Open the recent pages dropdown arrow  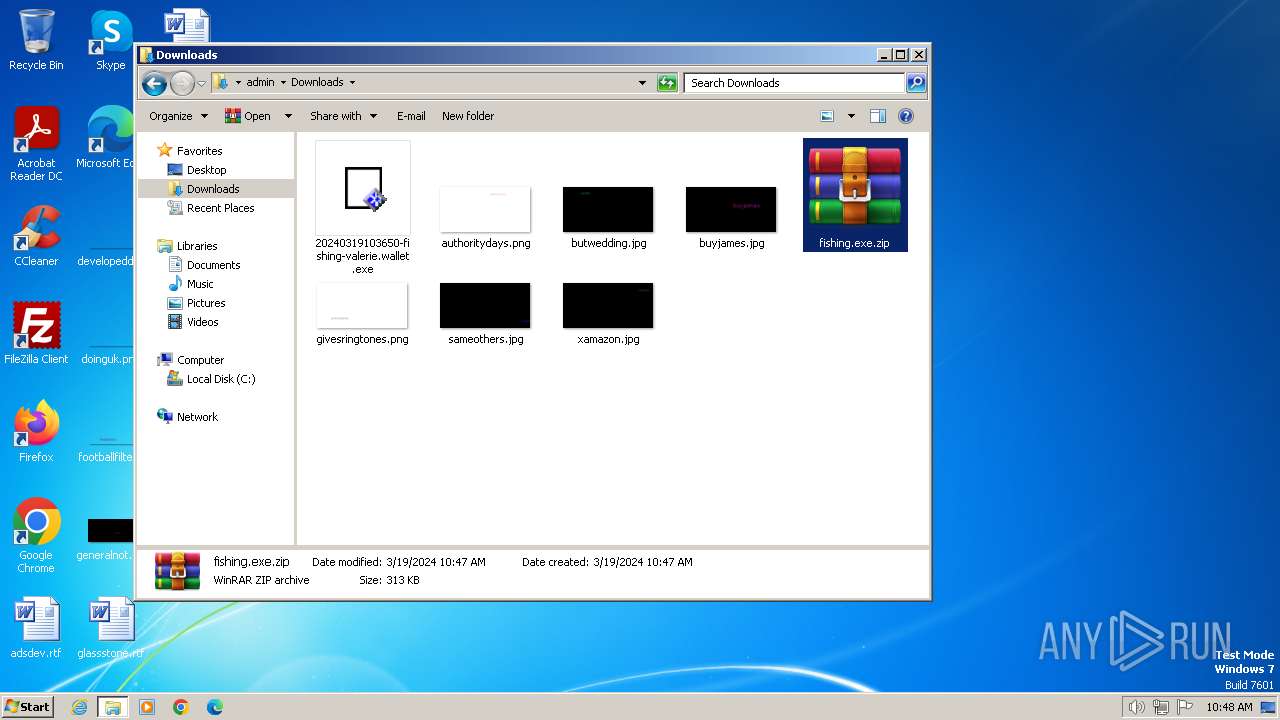coord(201,83)
